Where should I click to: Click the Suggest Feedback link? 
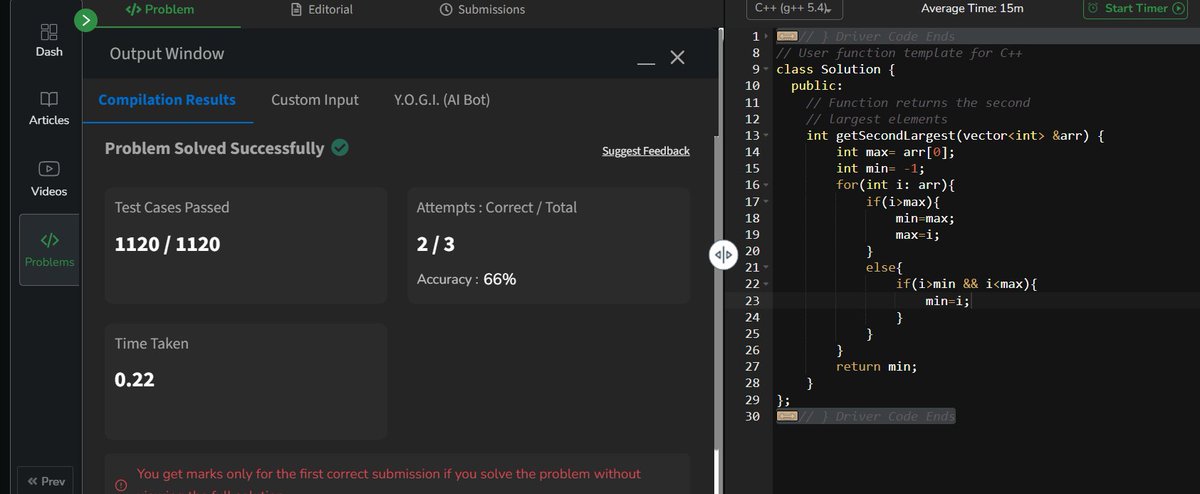(646, 151)
